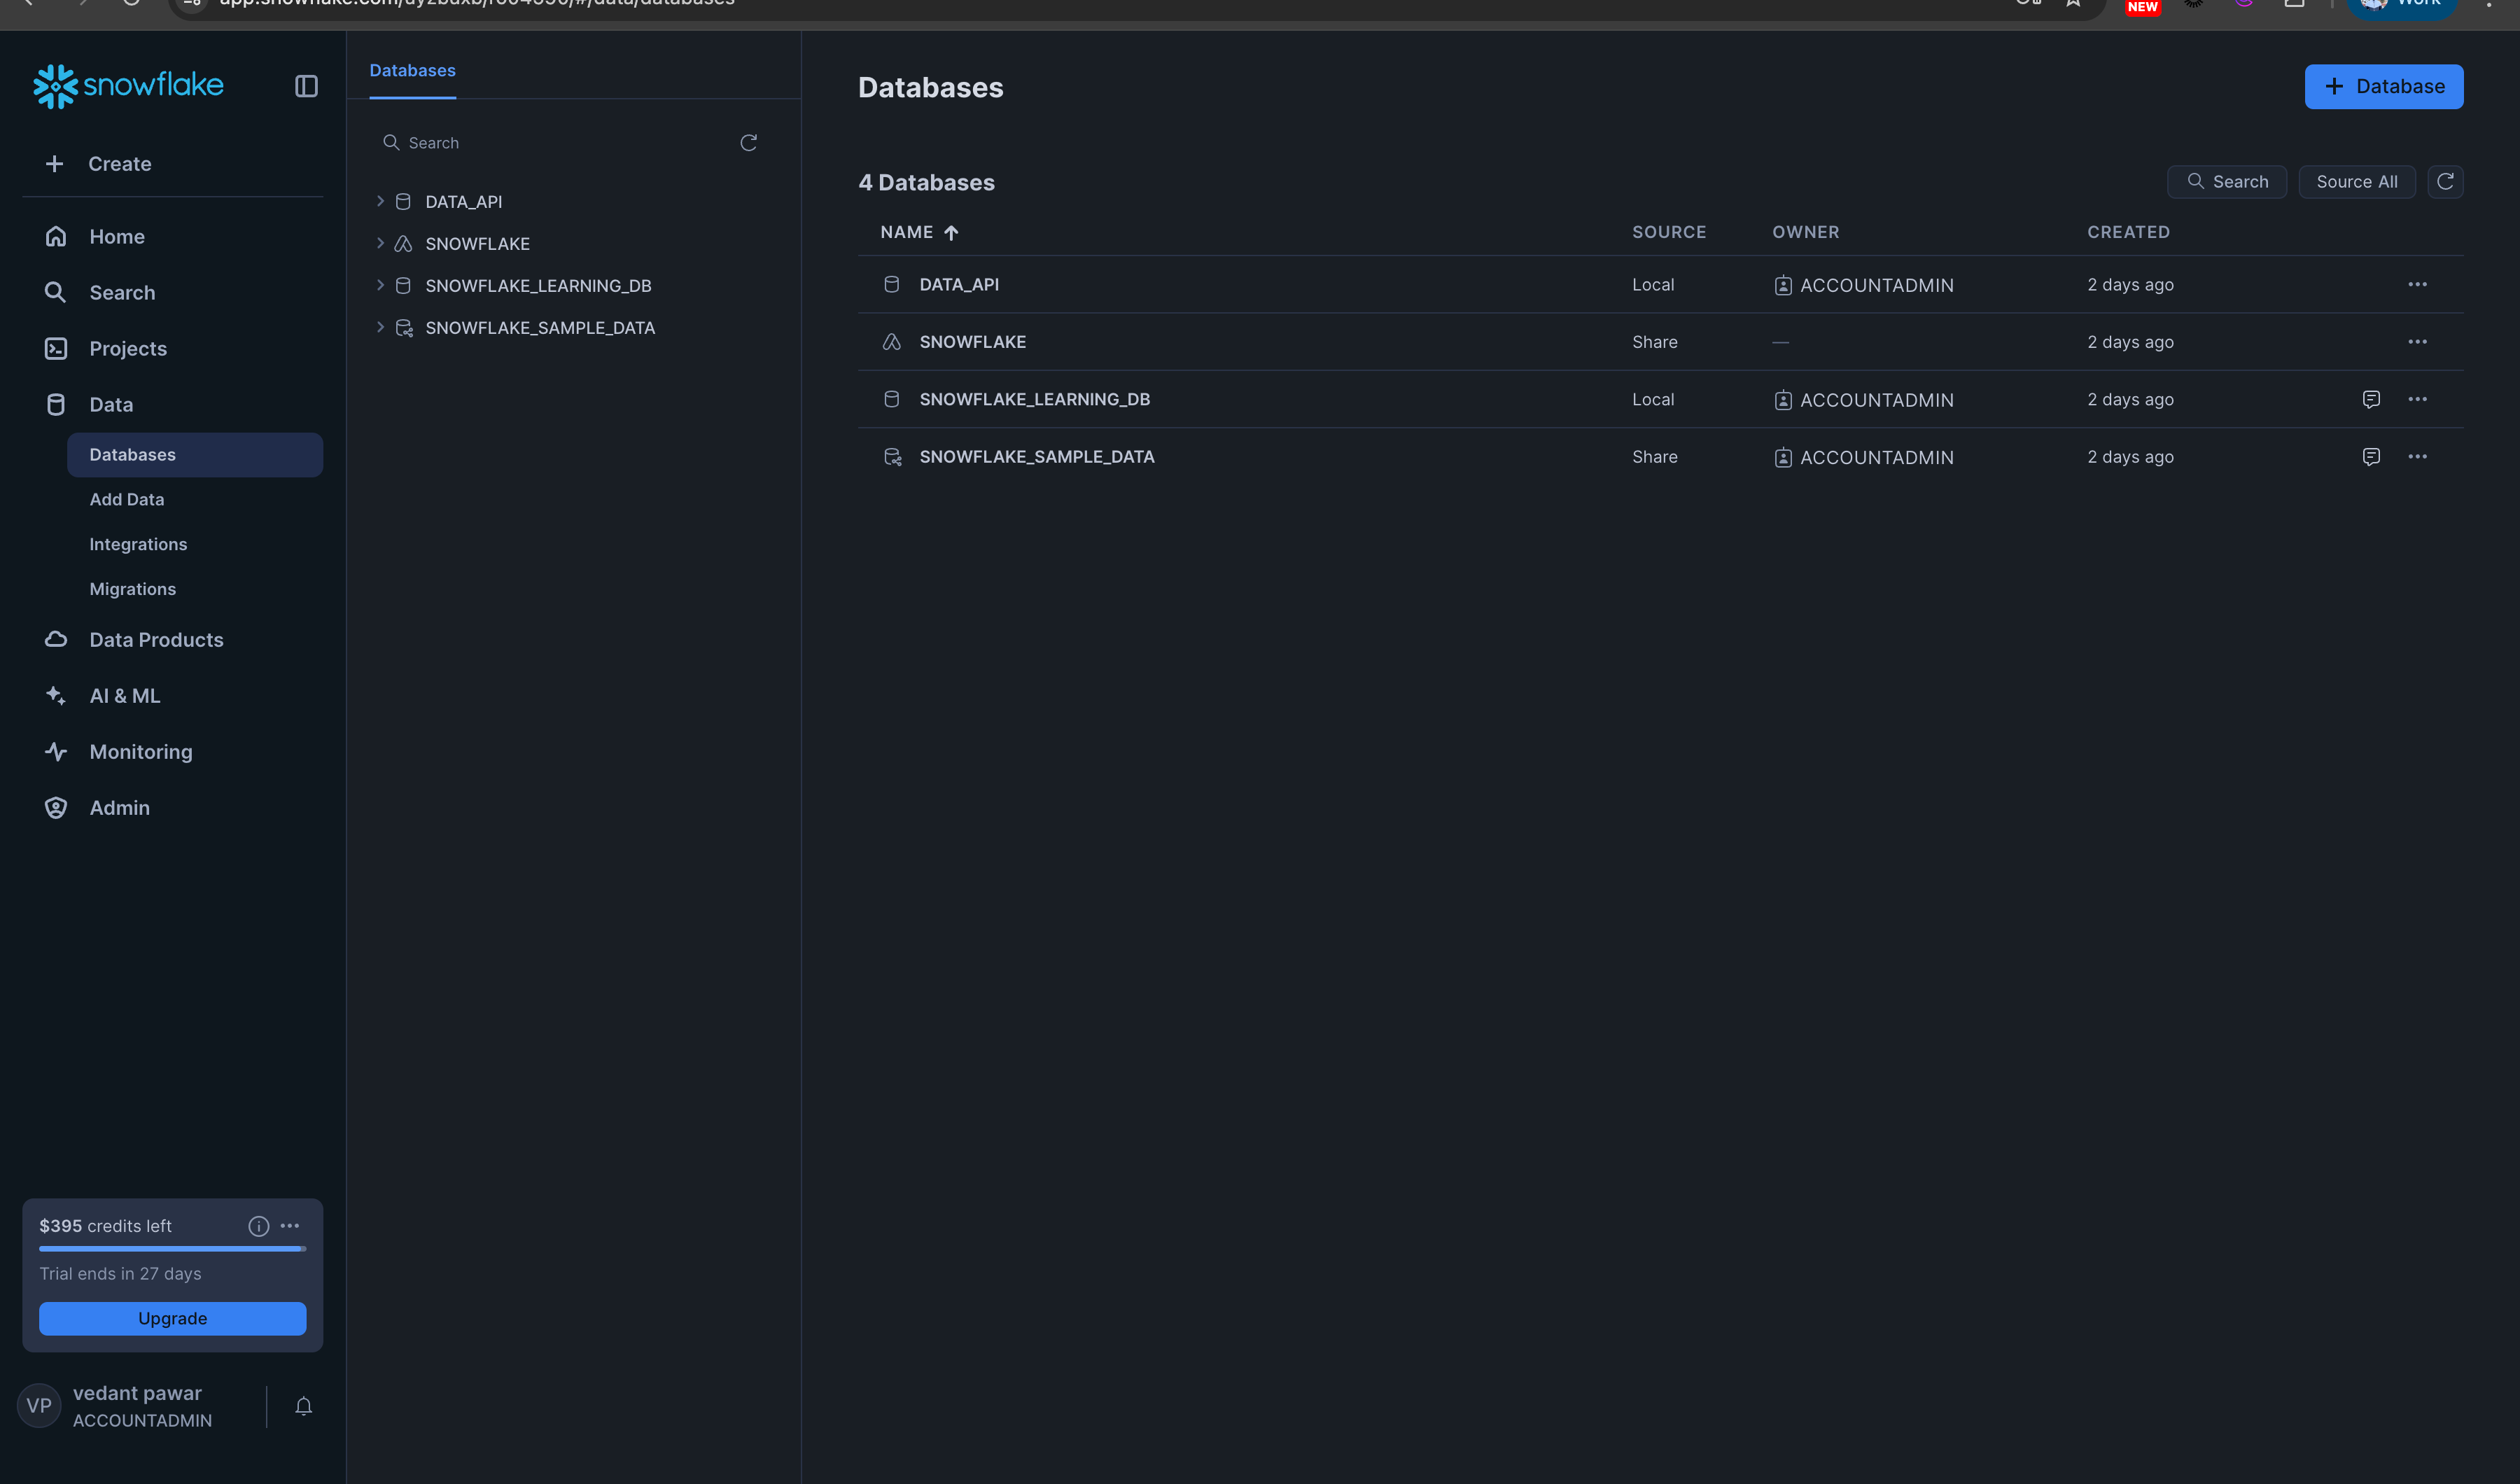Refresh the databases table

[x=2445, y=181]
